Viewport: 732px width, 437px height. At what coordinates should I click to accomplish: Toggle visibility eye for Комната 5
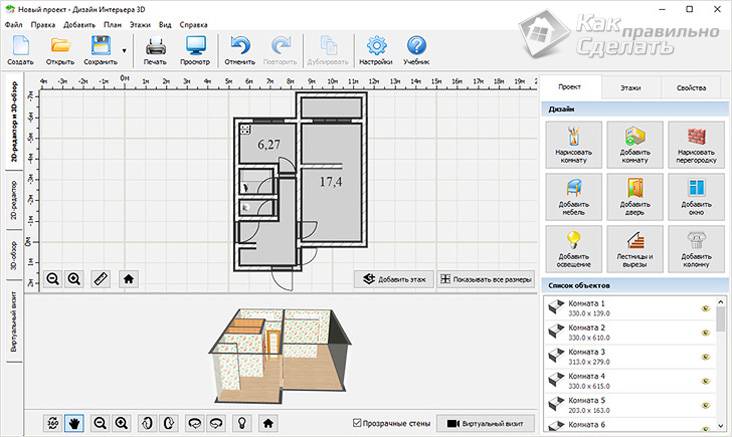point(706,405)
